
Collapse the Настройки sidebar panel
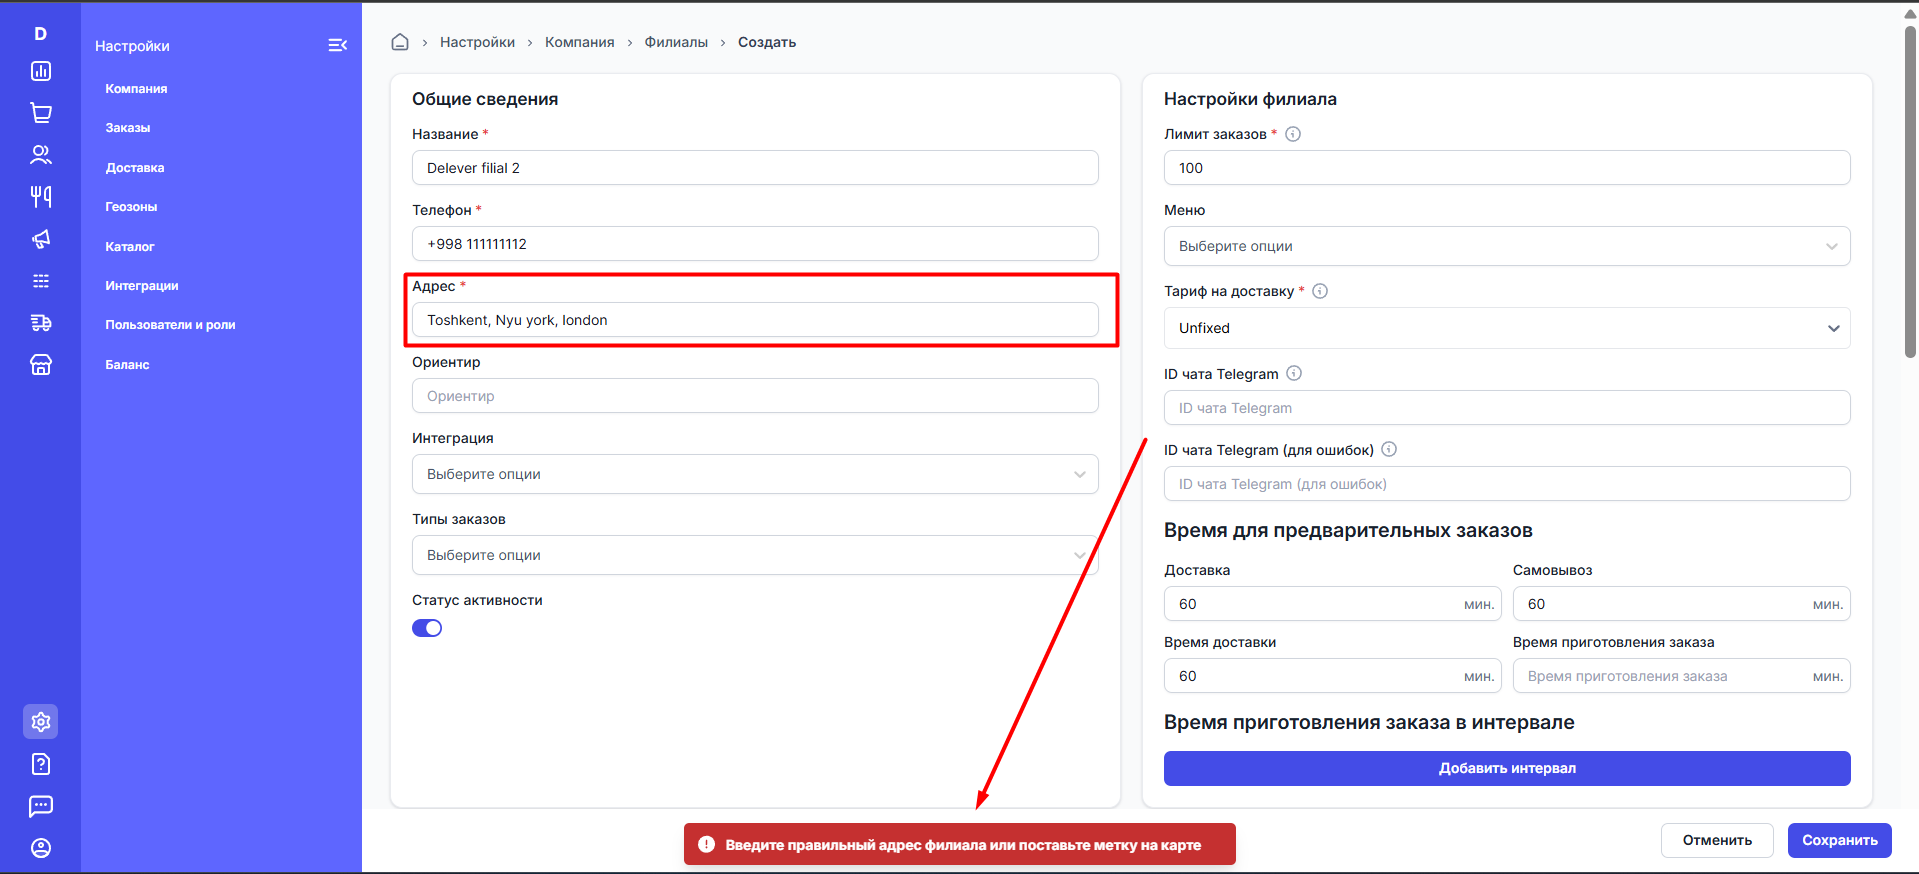(x=337, y=45)
